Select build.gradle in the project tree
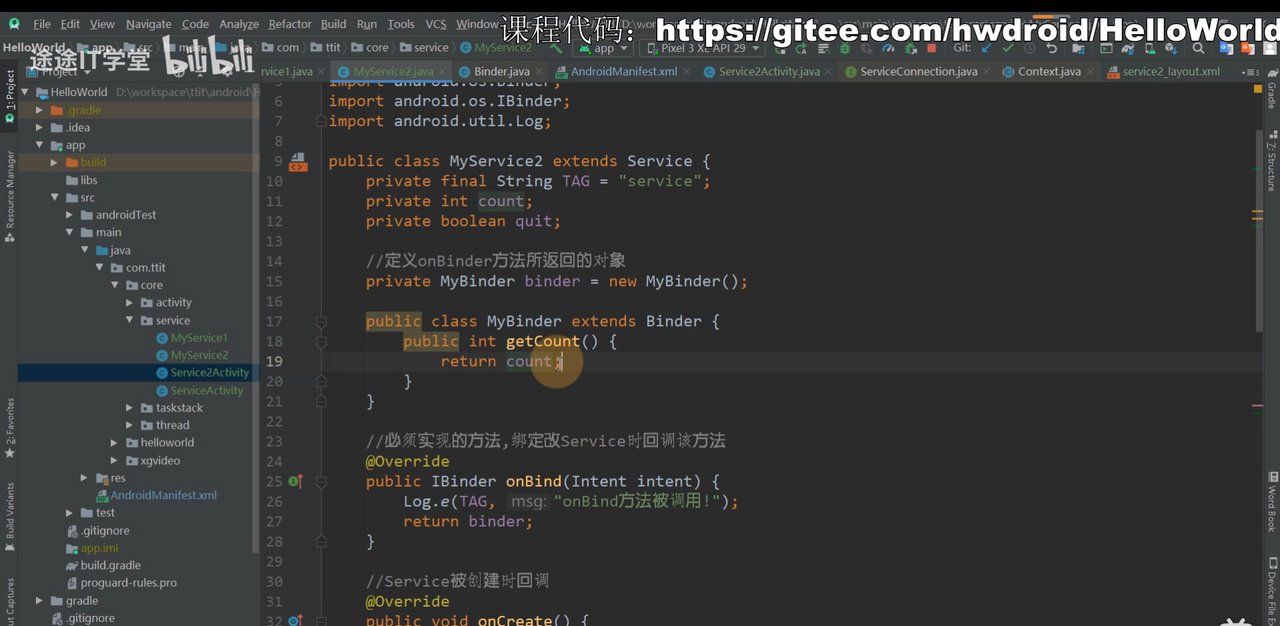This screenshot has height=626, width=1280. [110, 565]
